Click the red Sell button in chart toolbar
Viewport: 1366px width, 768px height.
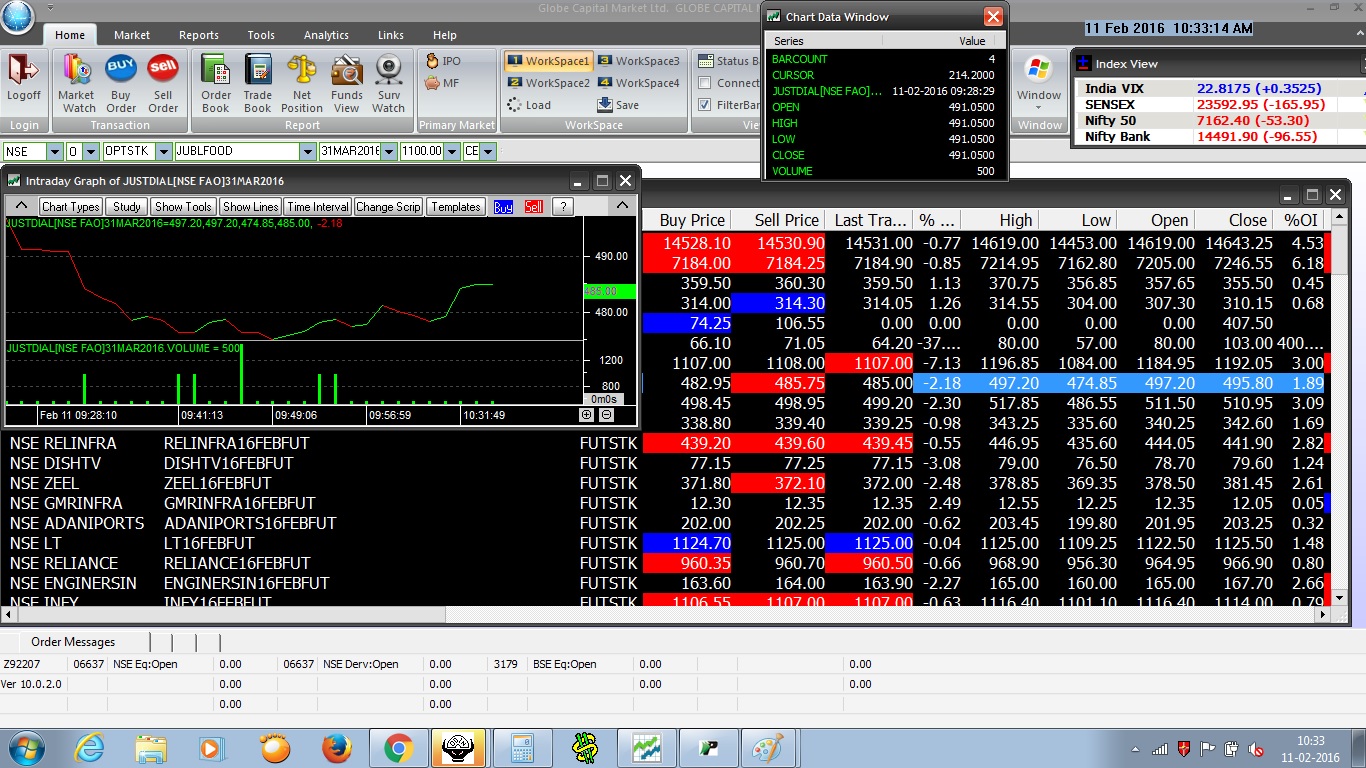coord(534,207)
